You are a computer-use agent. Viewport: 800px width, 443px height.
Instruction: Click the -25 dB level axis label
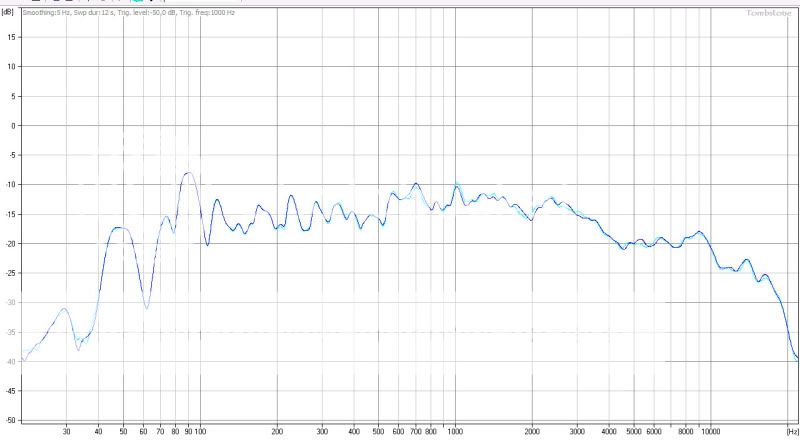pyautogui.click(x=10, y=273)
